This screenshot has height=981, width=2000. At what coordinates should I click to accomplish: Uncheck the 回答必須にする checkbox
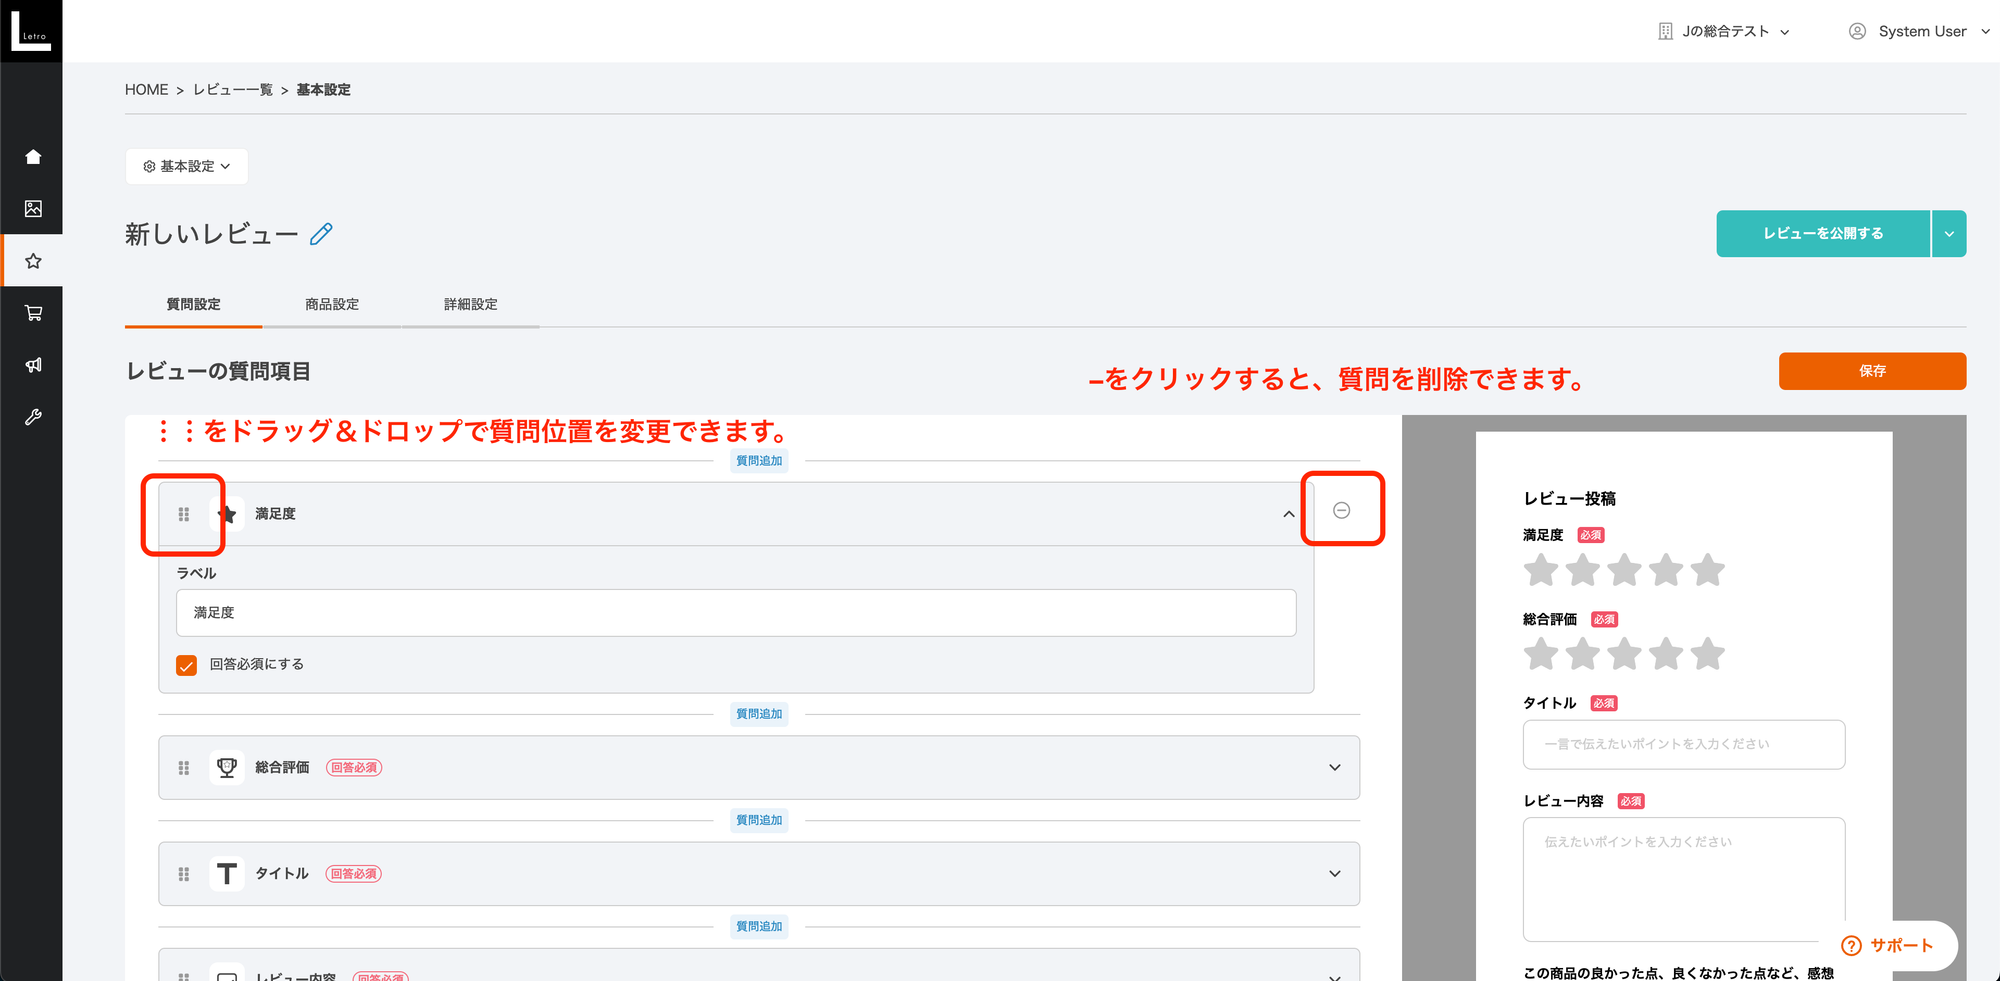[187, 665]
